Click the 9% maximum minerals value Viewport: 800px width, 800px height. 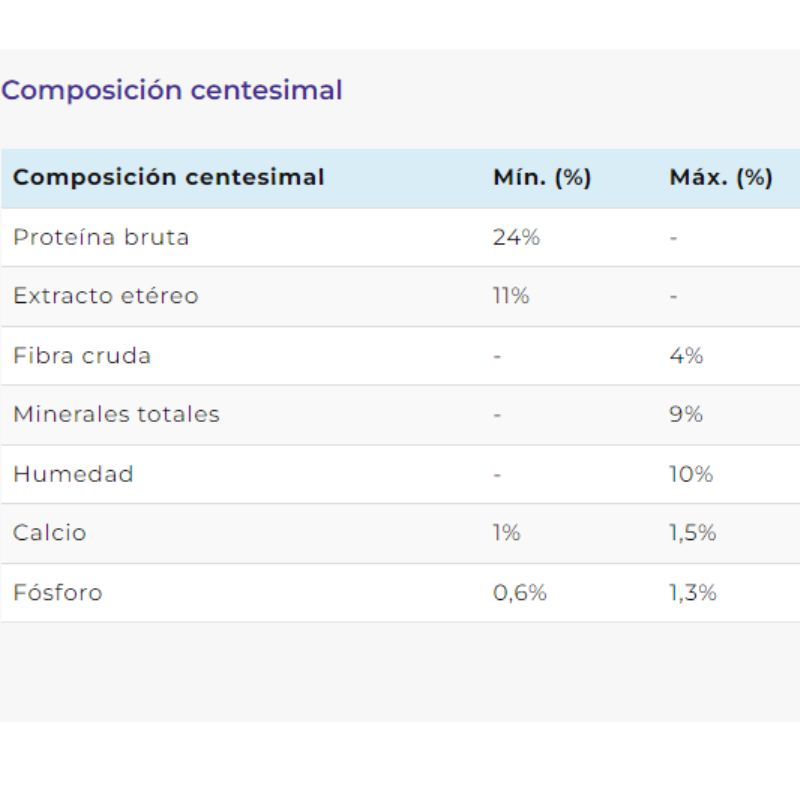[686, 414]
